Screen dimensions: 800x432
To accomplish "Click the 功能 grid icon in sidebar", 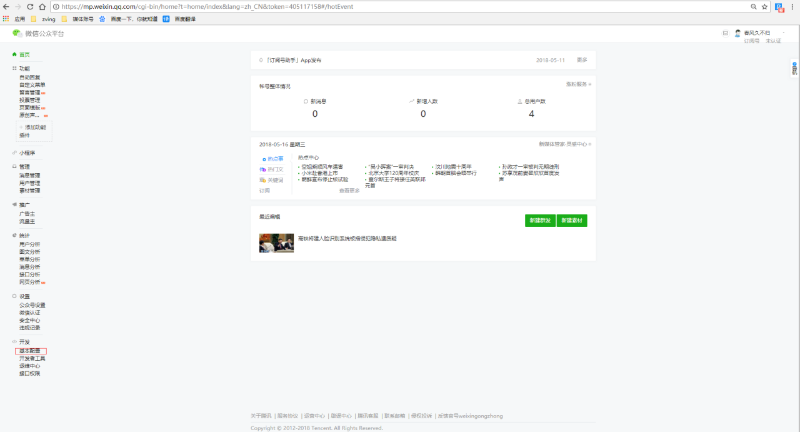I will click(14, 68).
